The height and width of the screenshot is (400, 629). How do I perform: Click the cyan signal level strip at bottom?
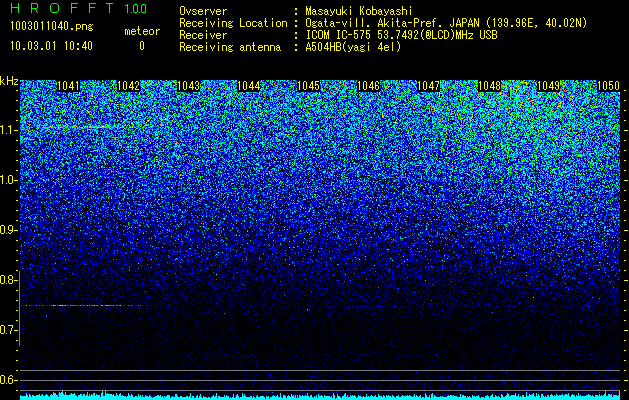(x=320, y=396)
